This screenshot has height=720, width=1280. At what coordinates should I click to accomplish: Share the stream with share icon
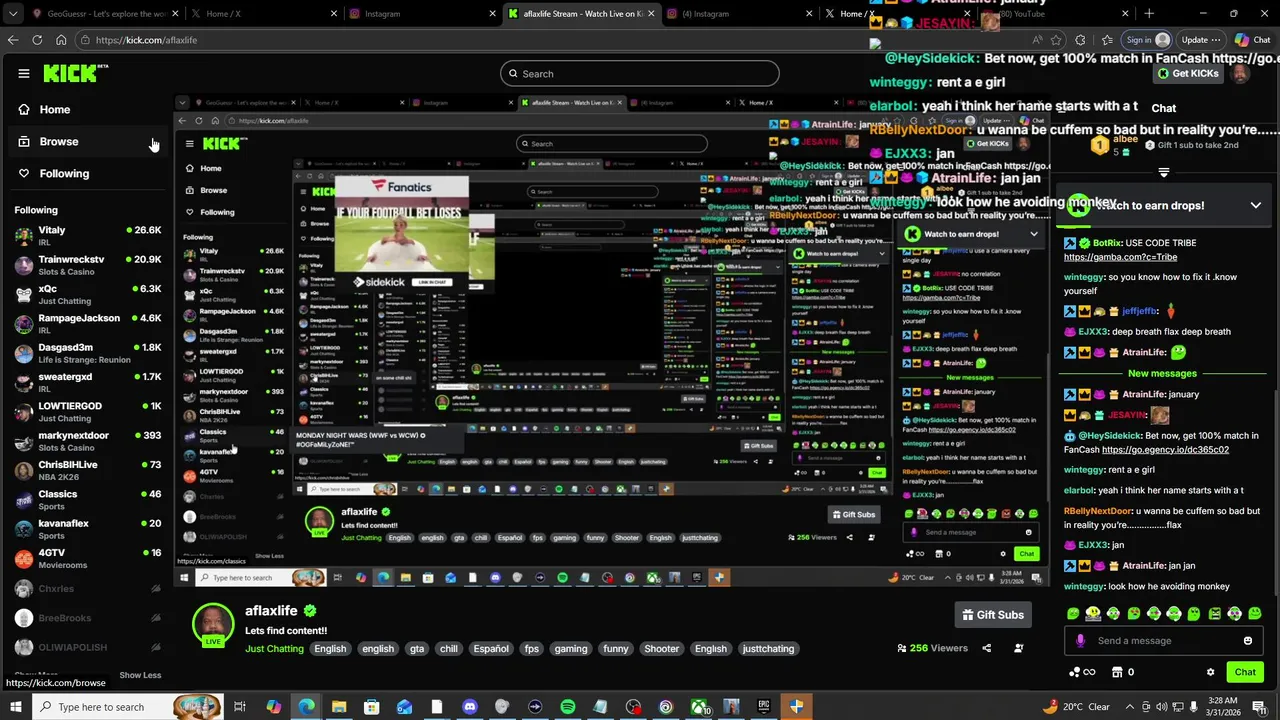click(x=986, y=648)
